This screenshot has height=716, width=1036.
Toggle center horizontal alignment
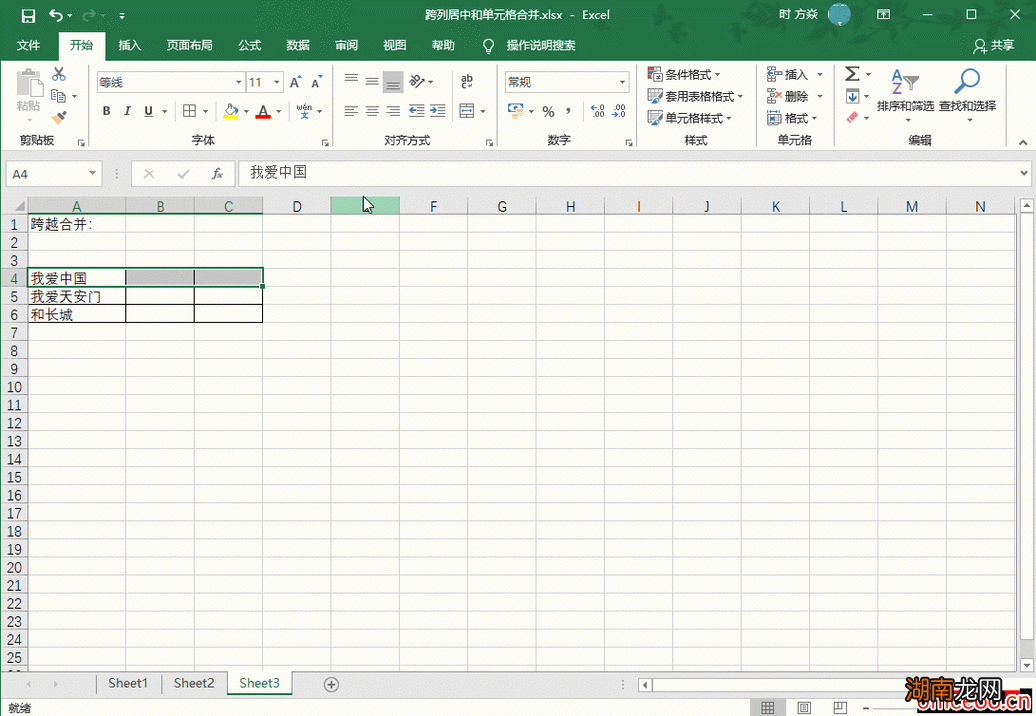pos(372,111)
